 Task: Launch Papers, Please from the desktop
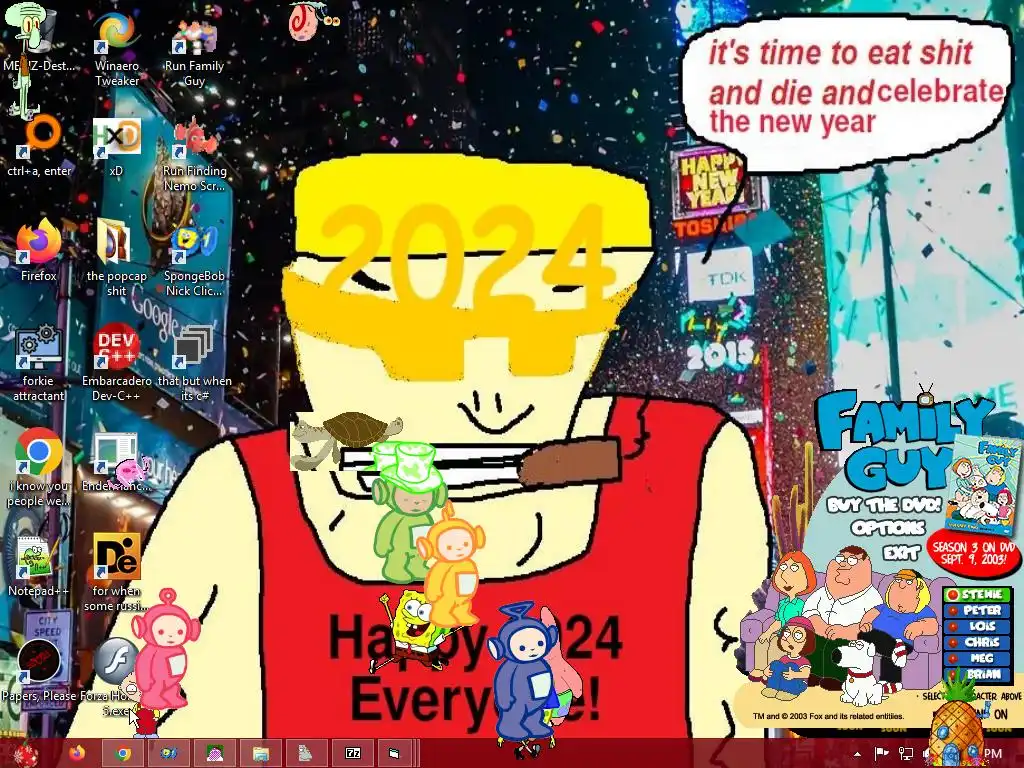(39, 671)
